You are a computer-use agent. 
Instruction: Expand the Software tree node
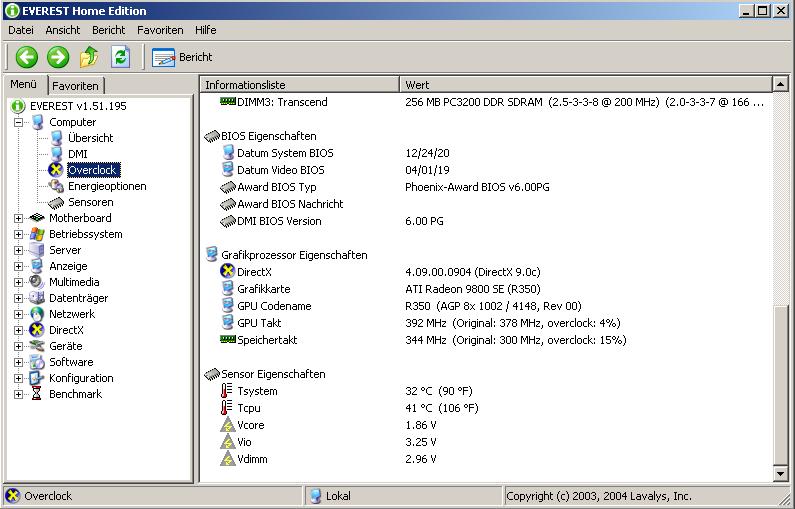click(x=18, y=362)
